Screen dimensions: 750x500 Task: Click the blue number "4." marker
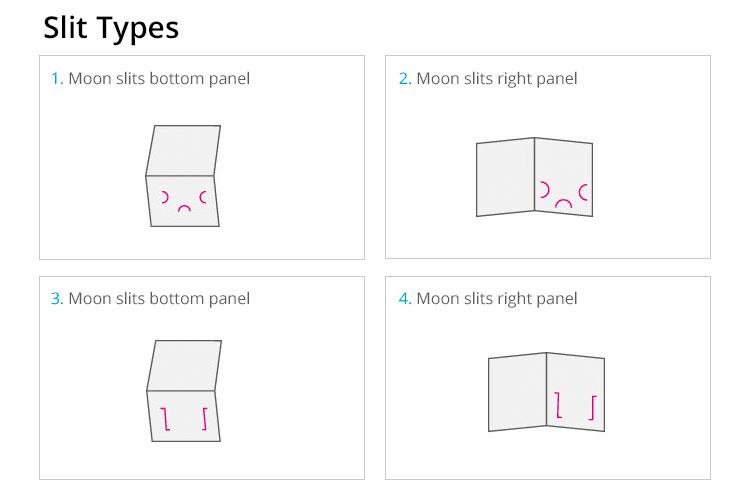(405, 299)
